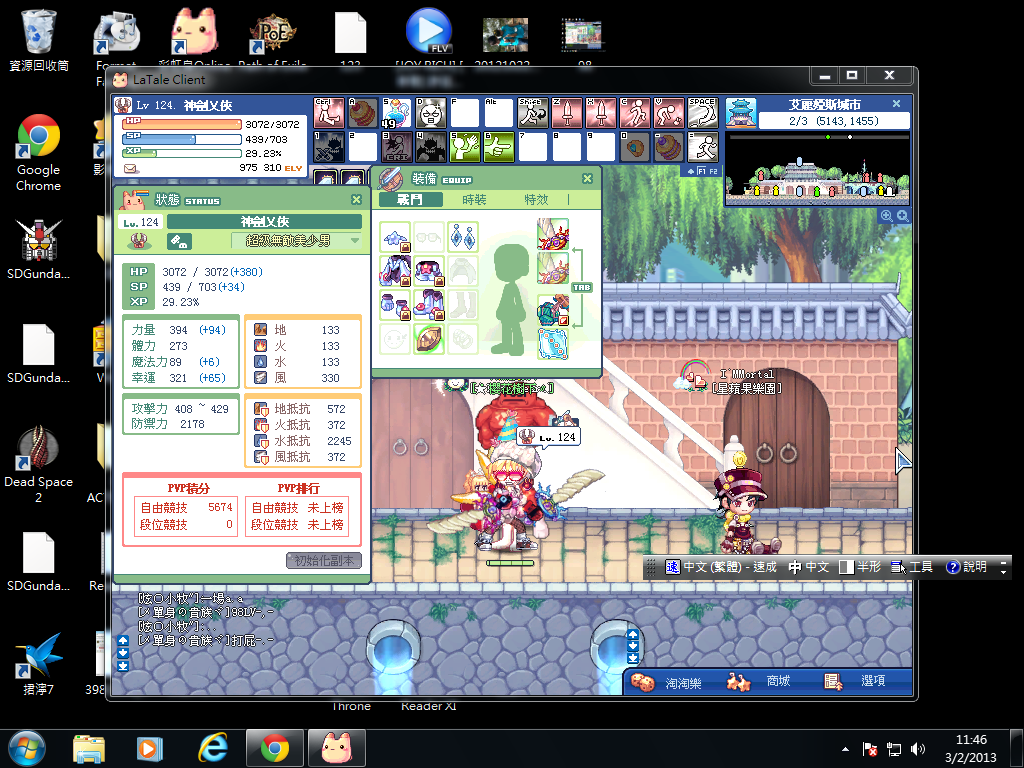This screenshot has height=768, width=1024.
Task: Close the 狀態 status panel
Action: click(357, 200)
